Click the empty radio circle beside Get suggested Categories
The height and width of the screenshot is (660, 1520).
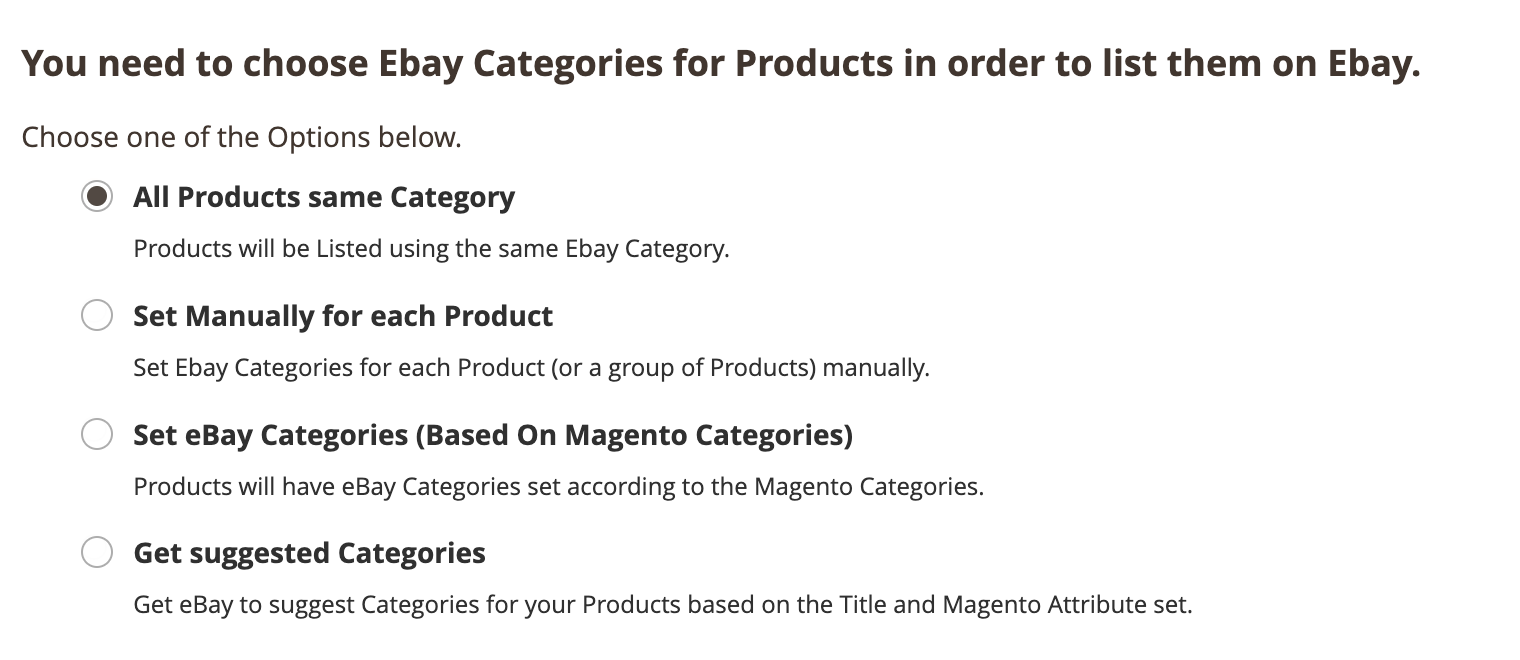[97, 551]
